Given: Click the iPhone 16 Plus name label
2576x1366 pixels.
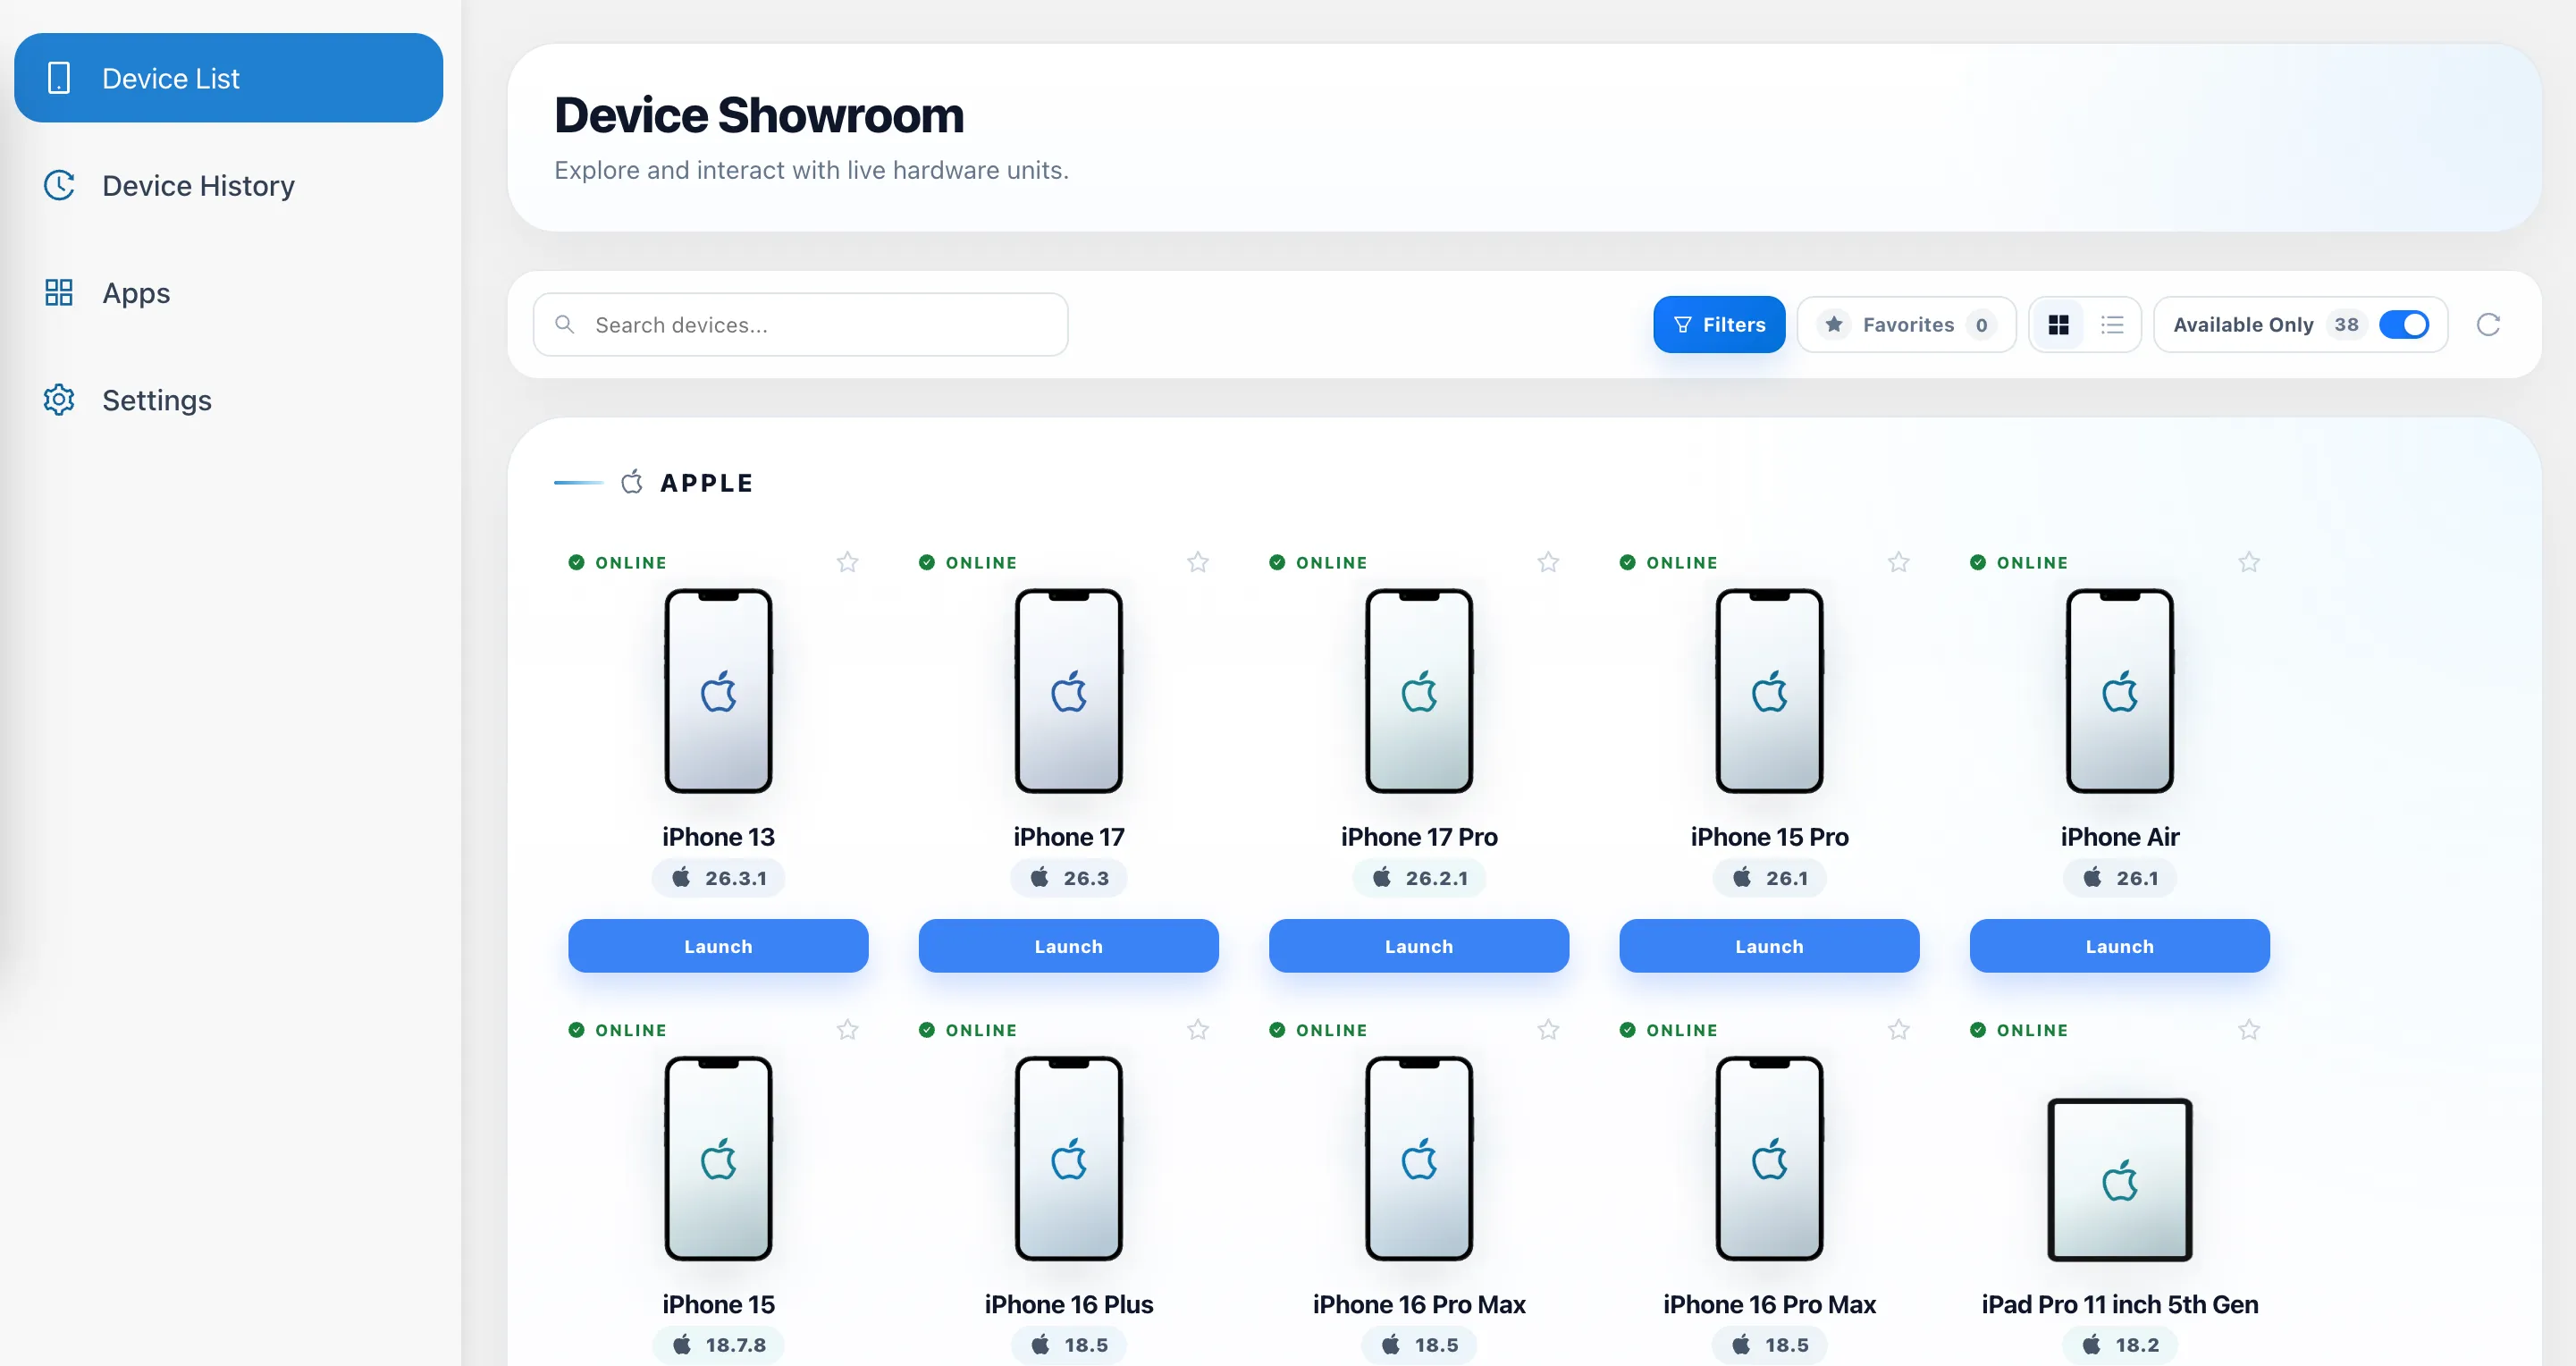Looking at the screenshot, I should 1068,1304.
